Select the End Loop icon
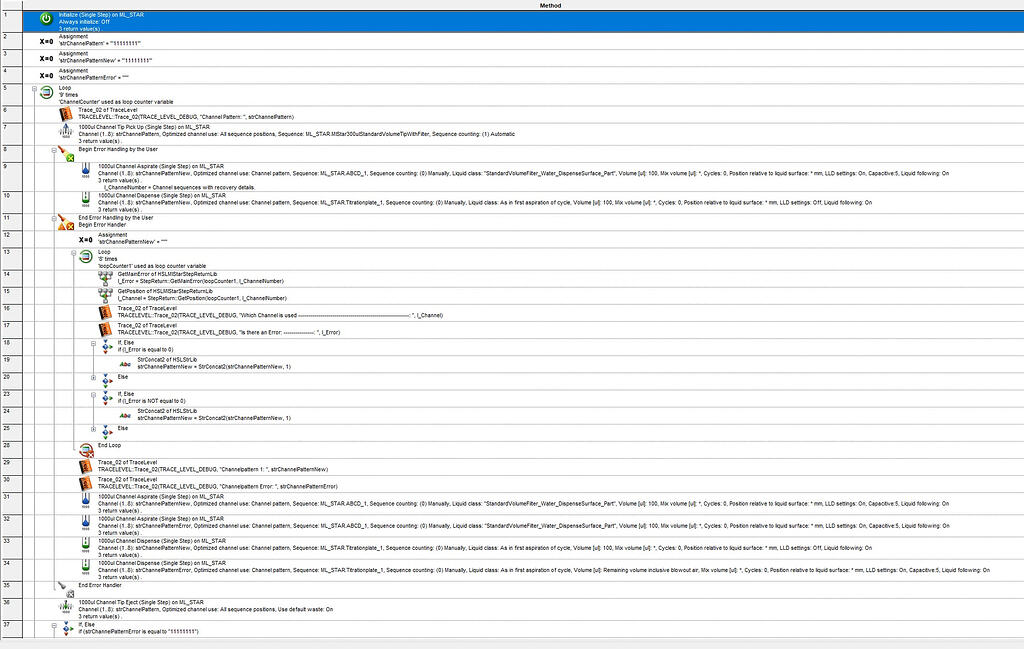 pos(86,450)
